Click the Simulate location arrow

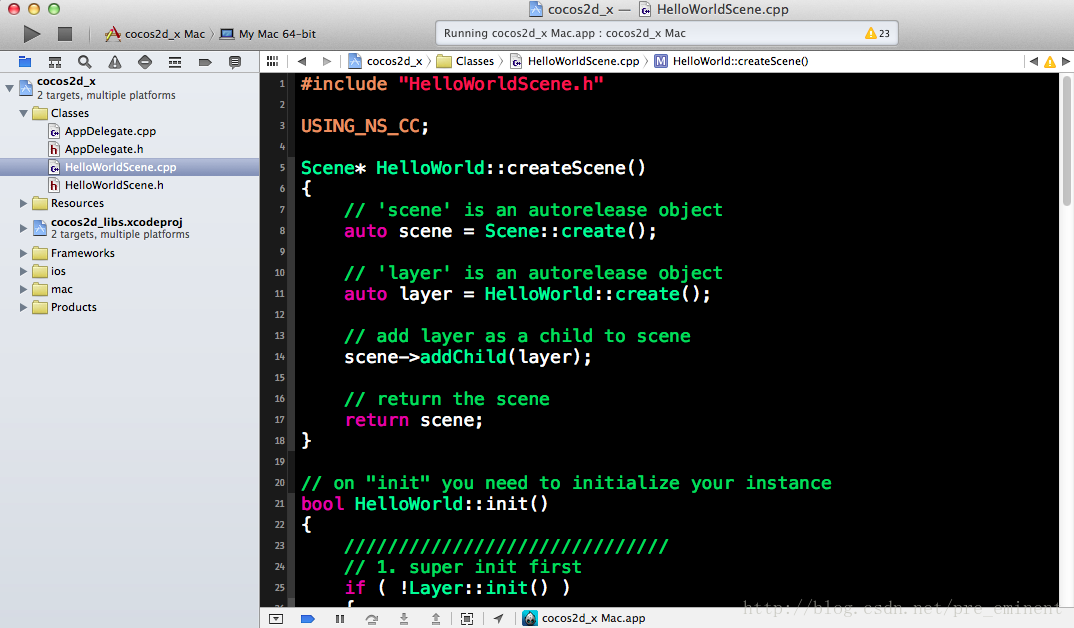(x=499, y=618)
